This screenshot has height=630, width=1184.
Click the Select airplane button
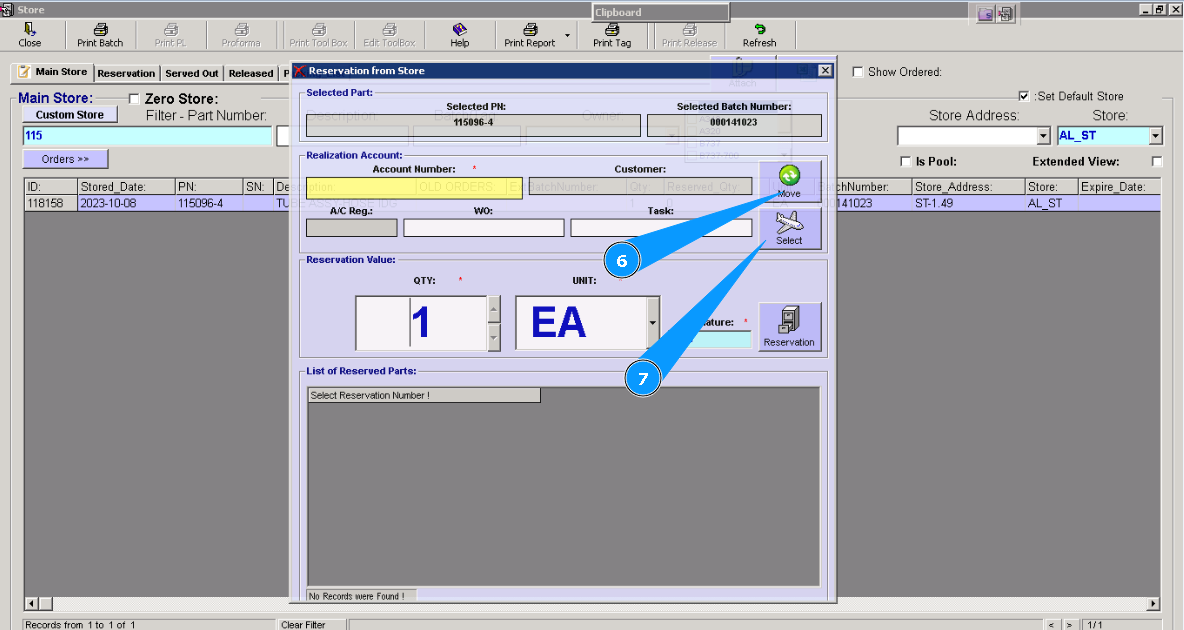(789, 228)
